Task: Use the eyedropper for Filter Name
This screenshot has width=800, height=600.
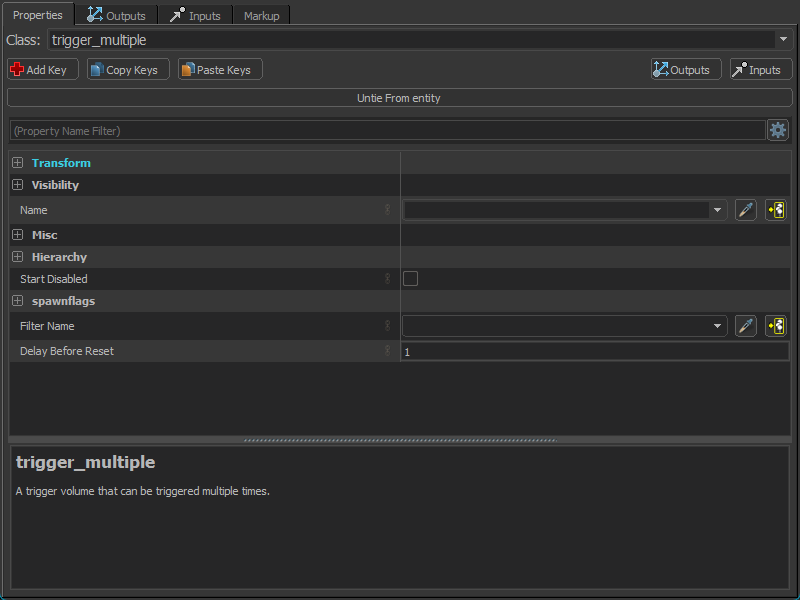Action: (x=745, y=325)
